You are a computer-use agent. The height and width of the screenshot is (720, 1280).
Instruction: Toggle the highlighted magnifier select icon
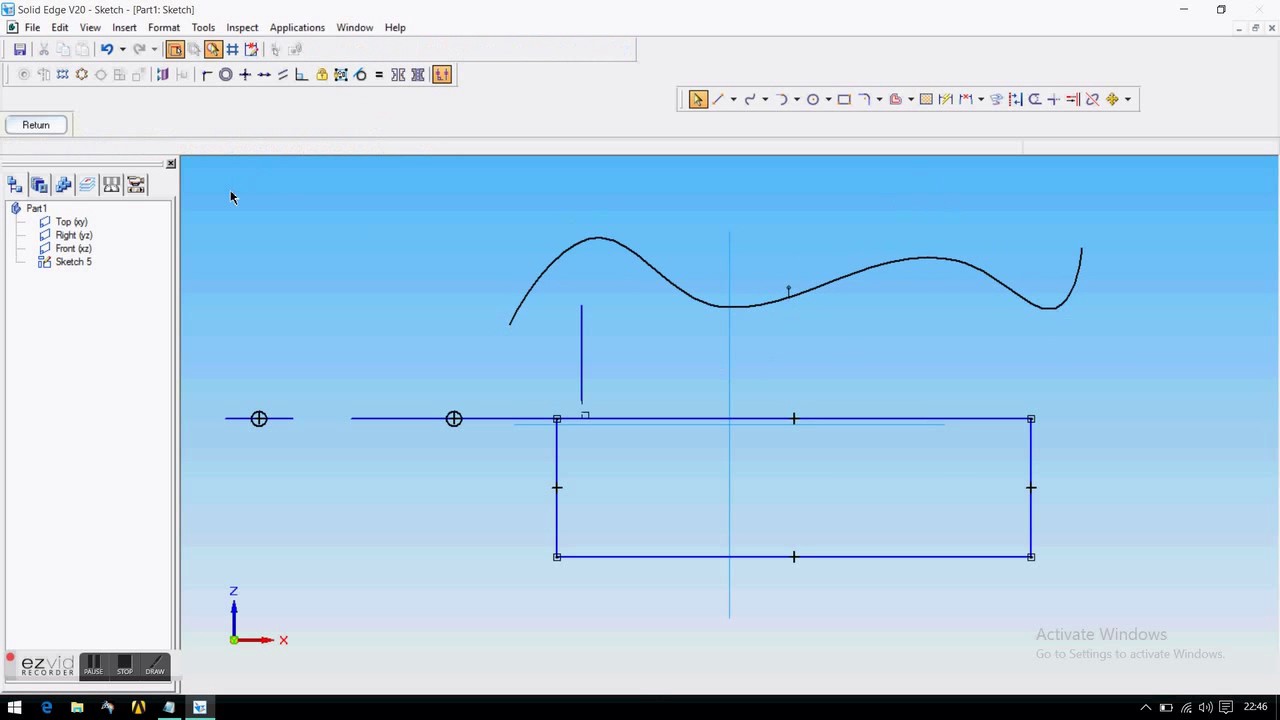[213, 49]
